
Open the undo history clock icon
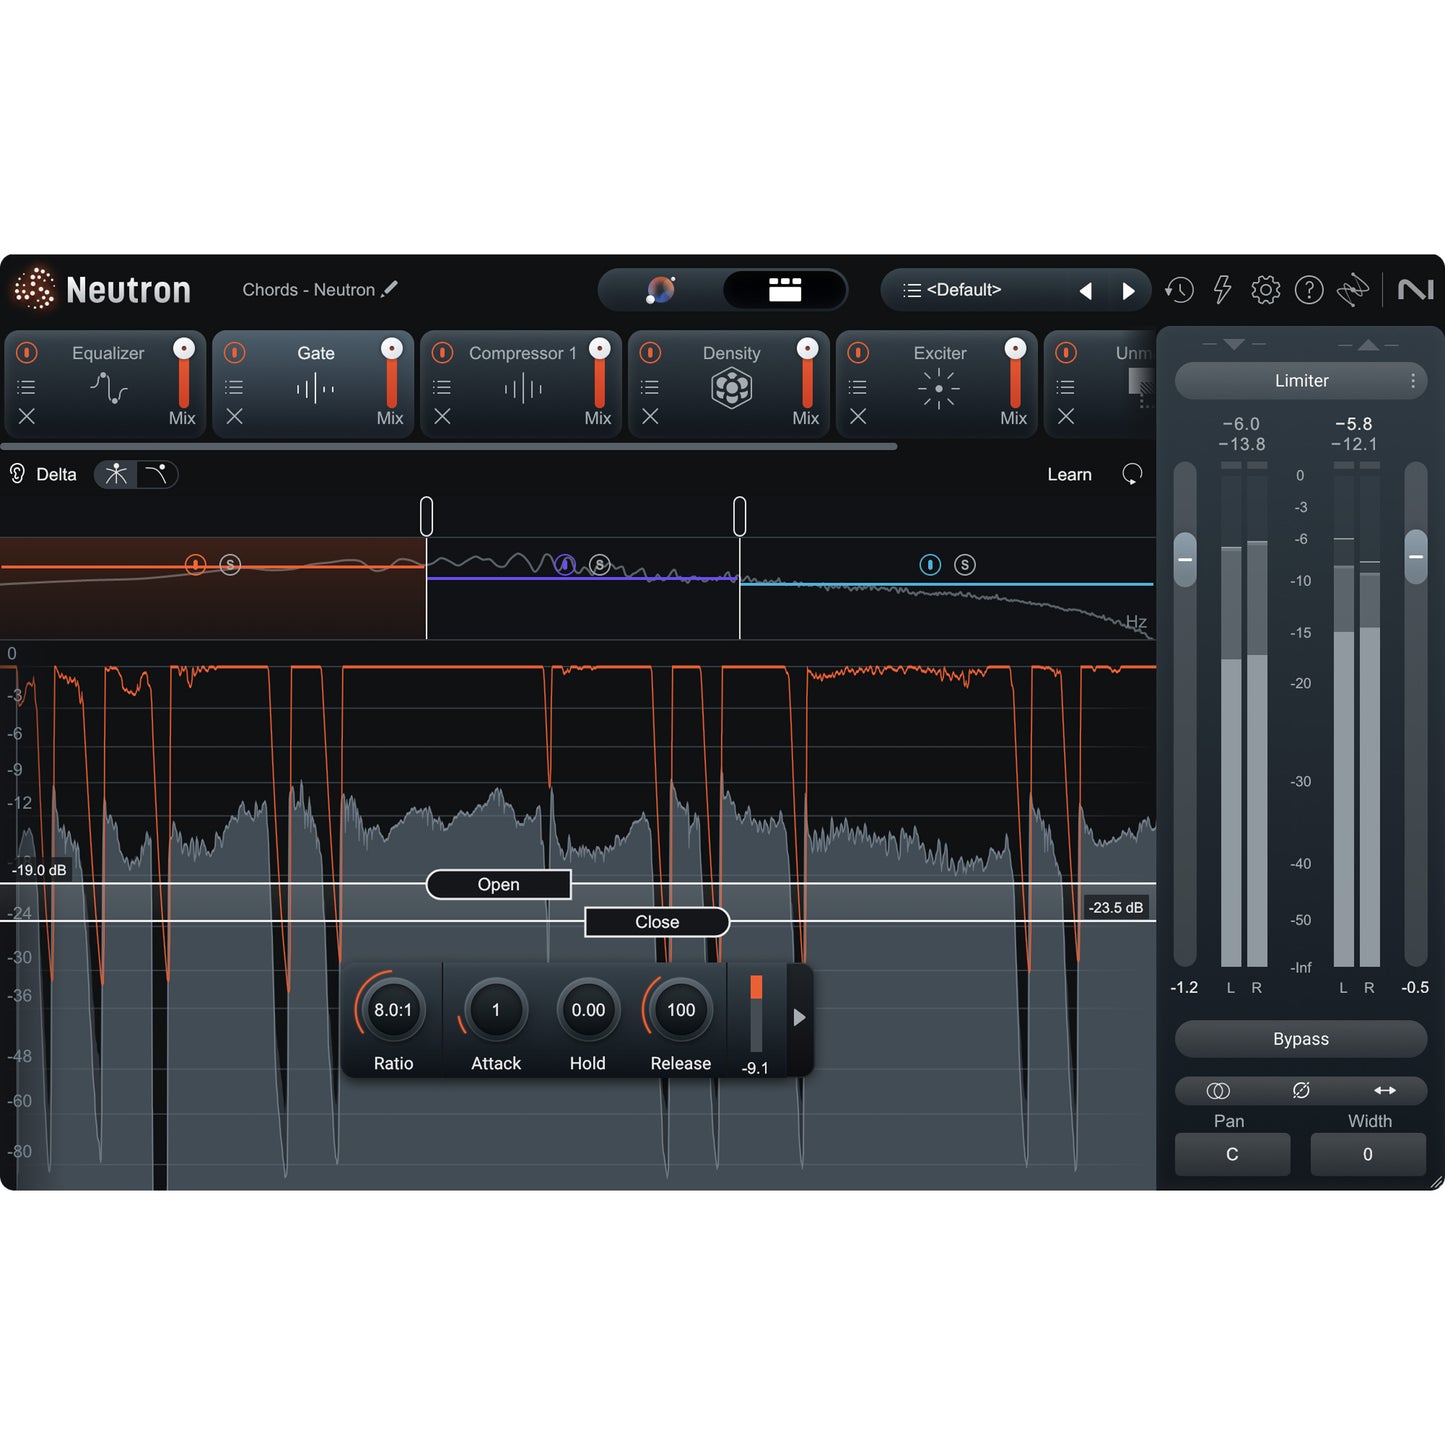point(1179,289)
